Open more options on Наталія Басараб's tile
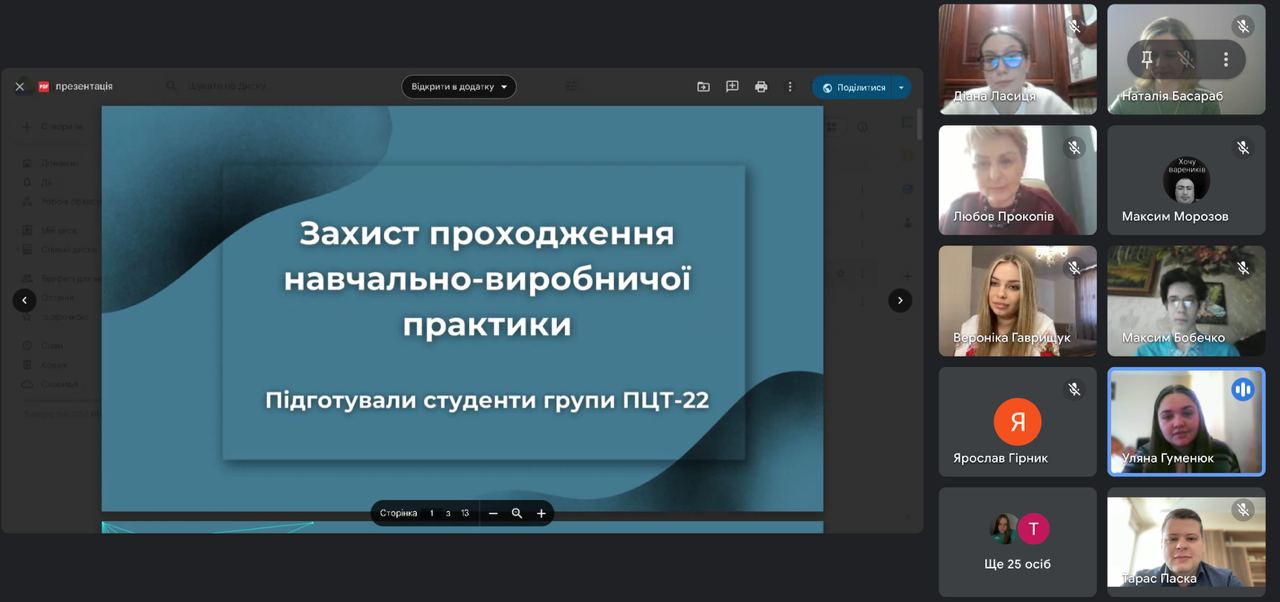Screen dimensions: 1280x602 [x=1225, y=59]
